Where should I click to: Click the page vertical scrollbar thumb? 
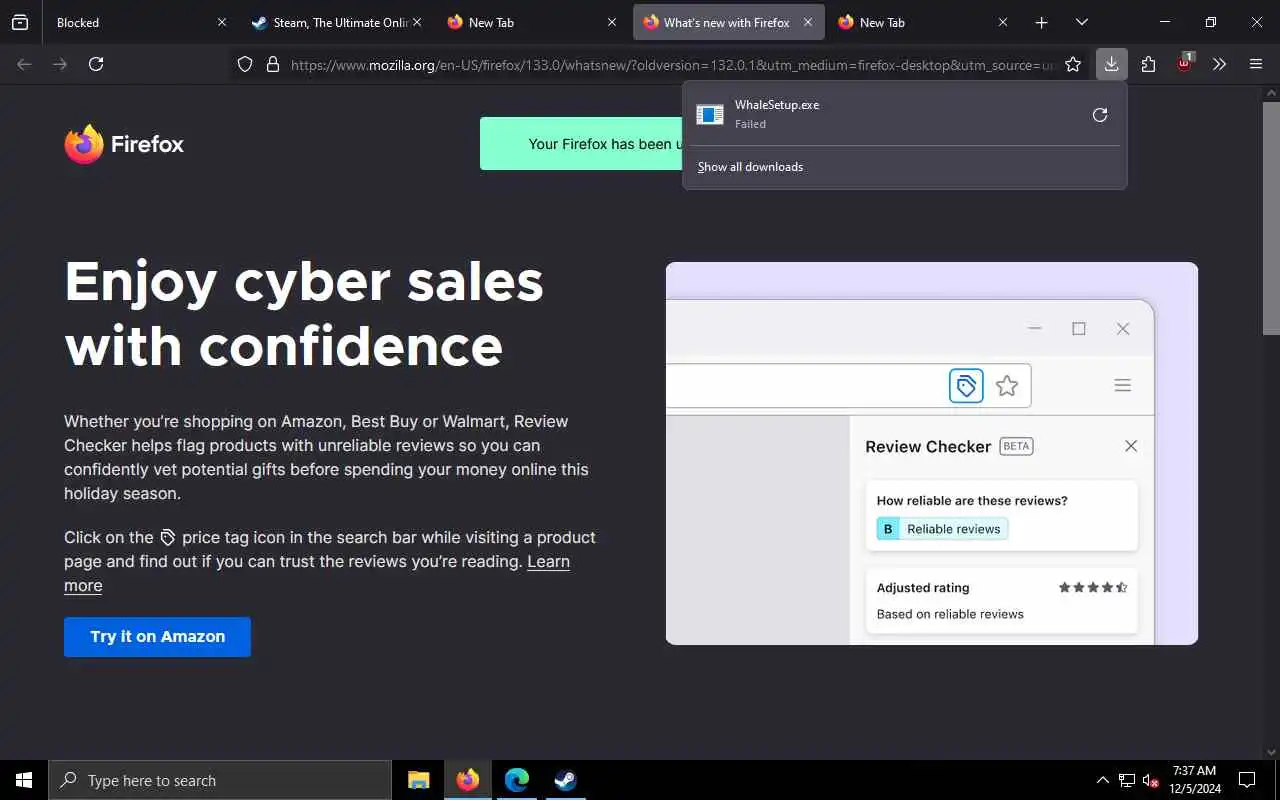click(1271, 218)
